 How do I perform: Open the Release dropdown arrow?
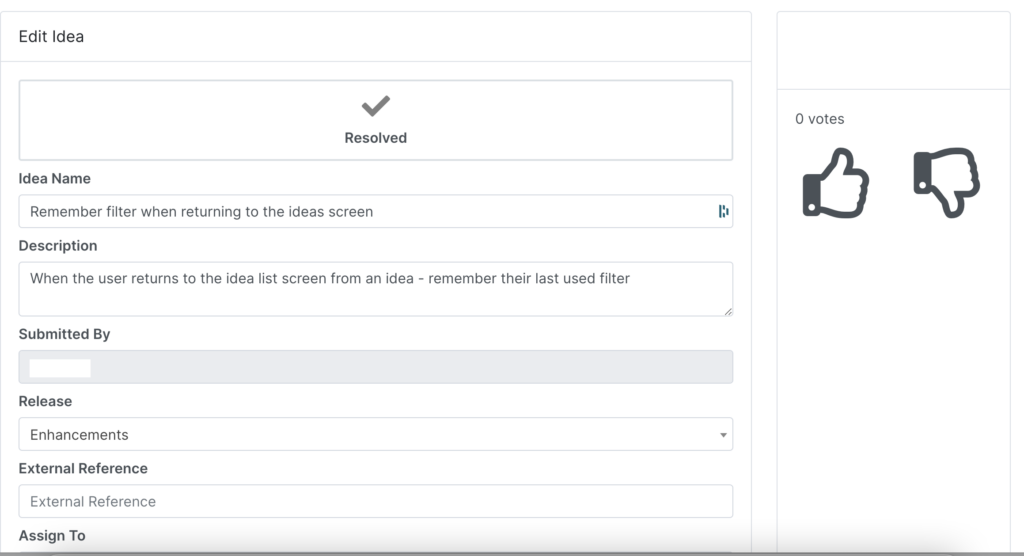723,435
